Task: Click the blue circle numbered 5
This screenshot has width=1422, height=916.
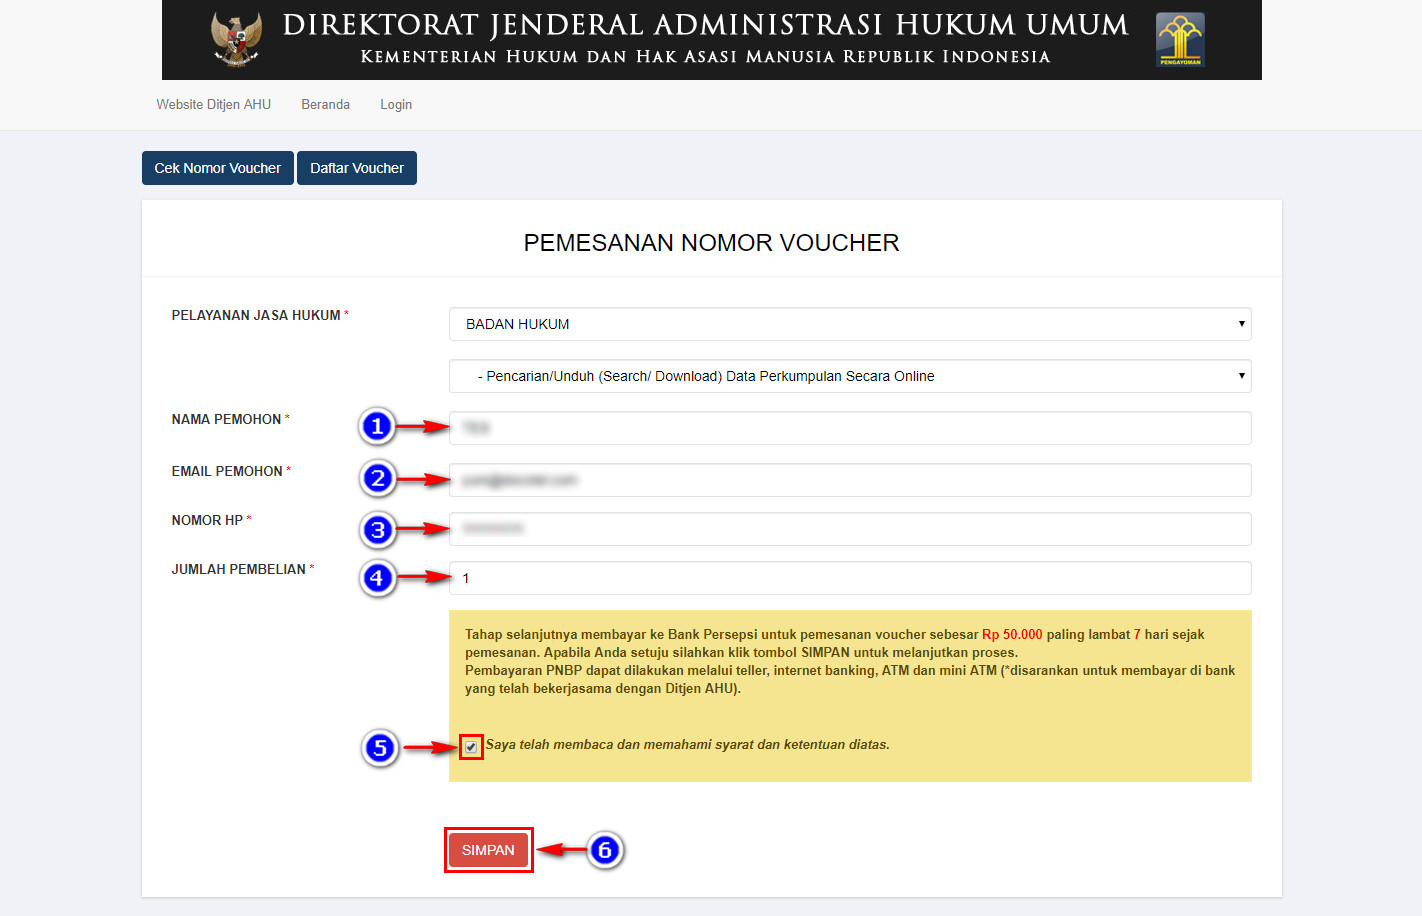Action: [x=380, y=748]
